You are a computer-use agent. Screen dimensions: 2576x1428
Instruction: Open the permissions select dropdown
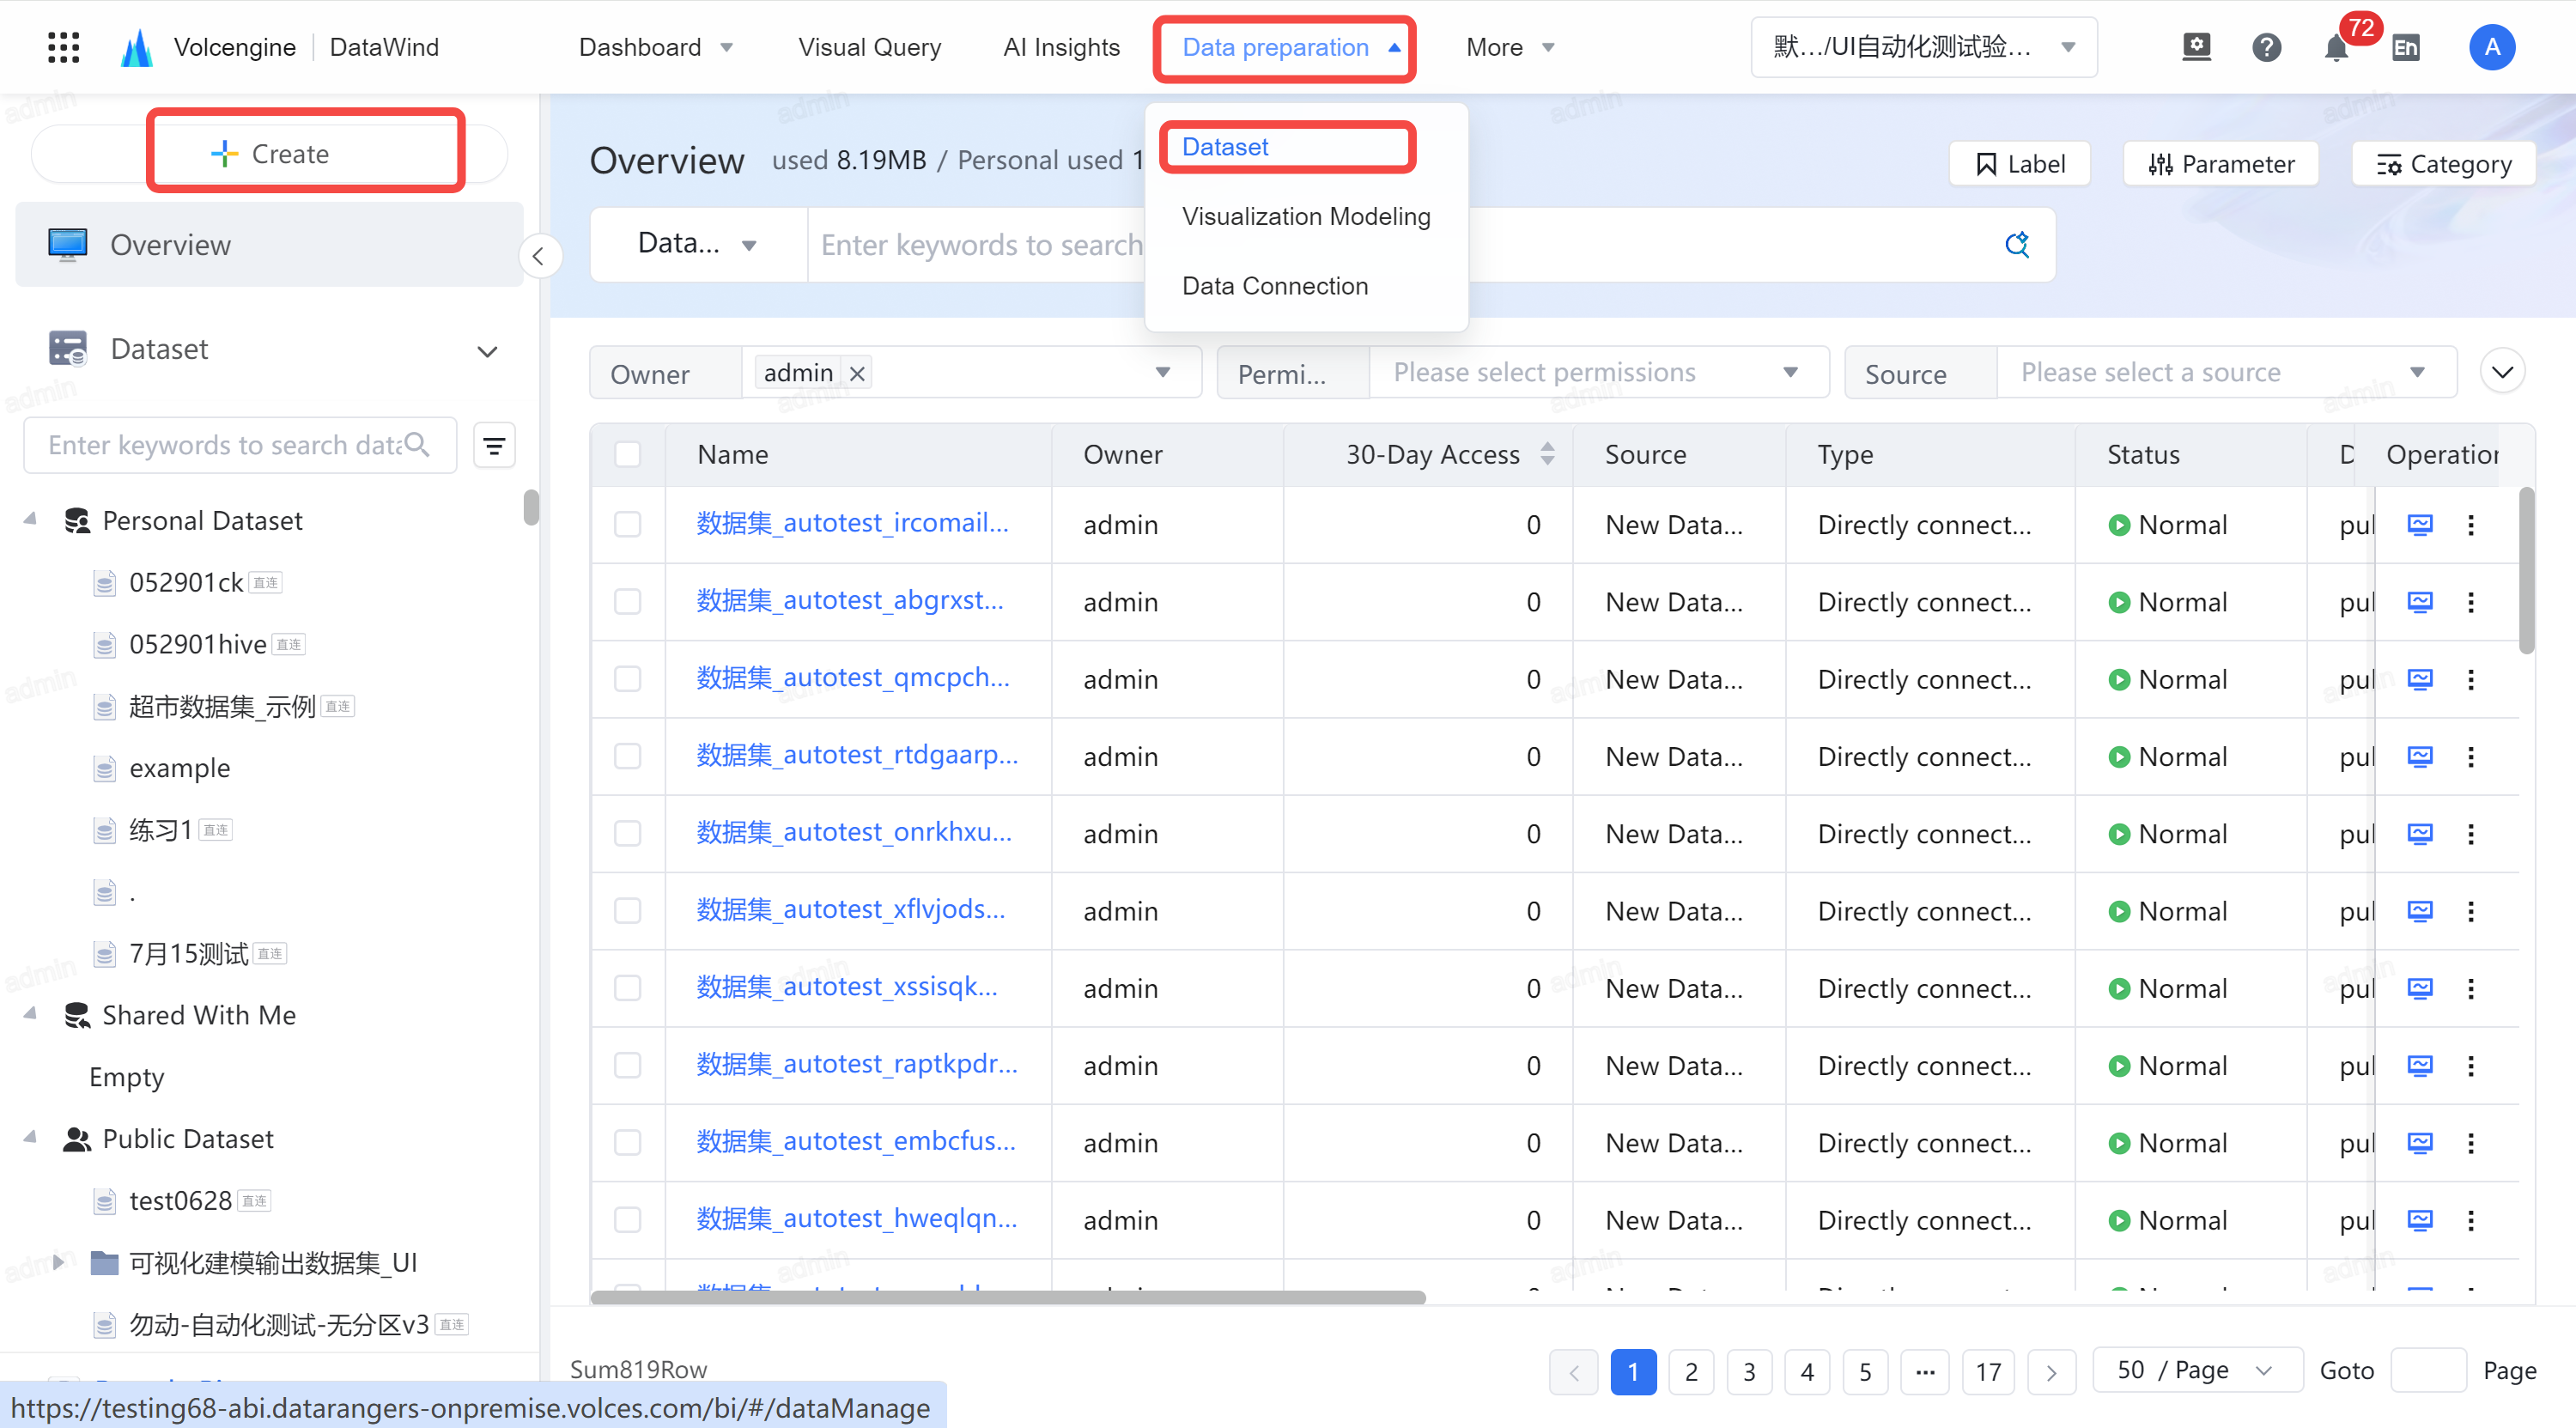(1598, 373)
